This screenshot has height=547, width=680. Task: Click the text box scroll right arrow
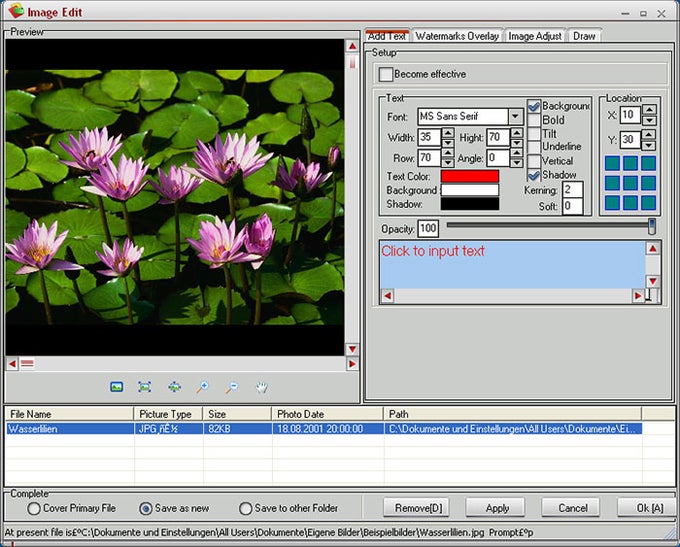[638, 296]
